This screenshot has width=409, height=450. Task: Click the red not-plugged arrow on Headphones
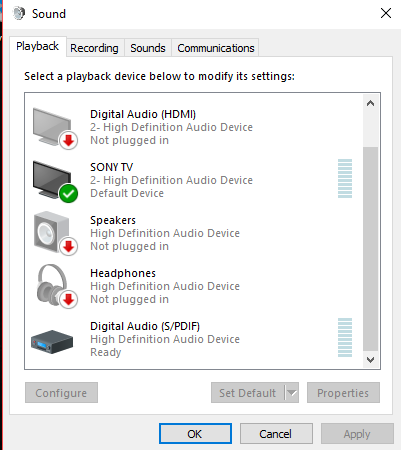tap(69, 299)
